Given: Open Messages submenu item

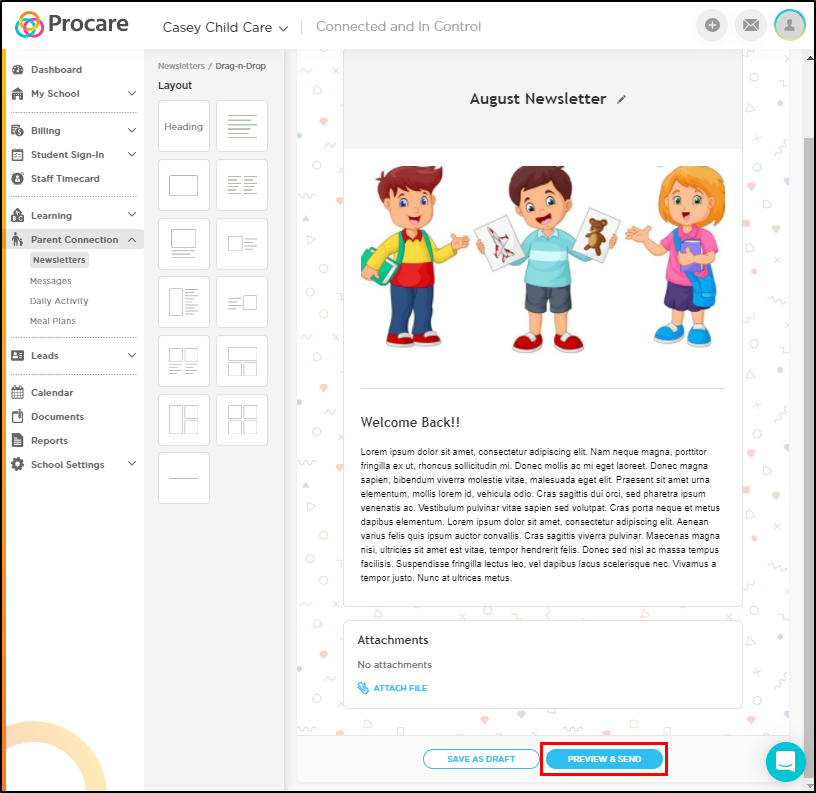Looking at the screenshot, I should coord(51,281).
